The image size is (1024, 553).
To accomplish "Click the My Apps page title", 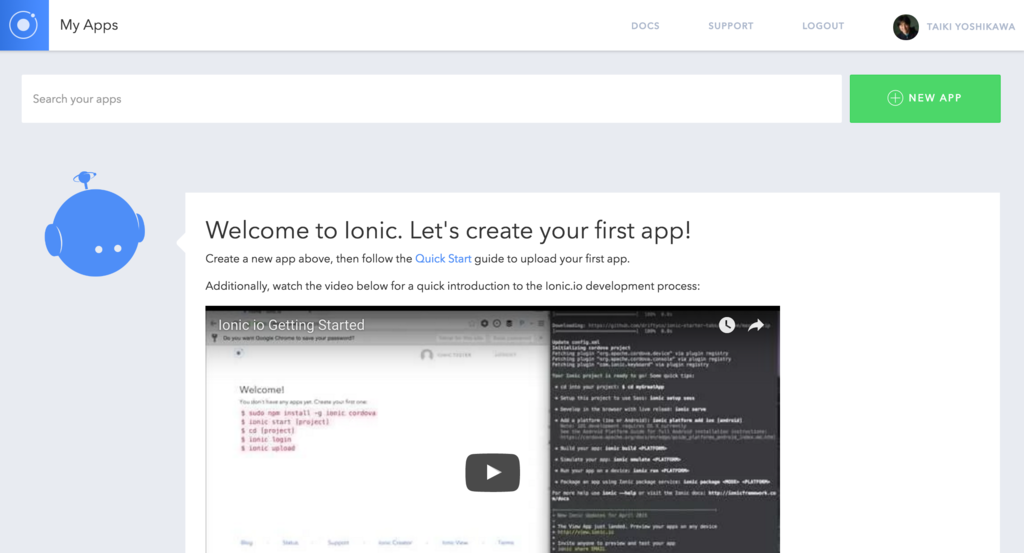I will tap(89, 25).
